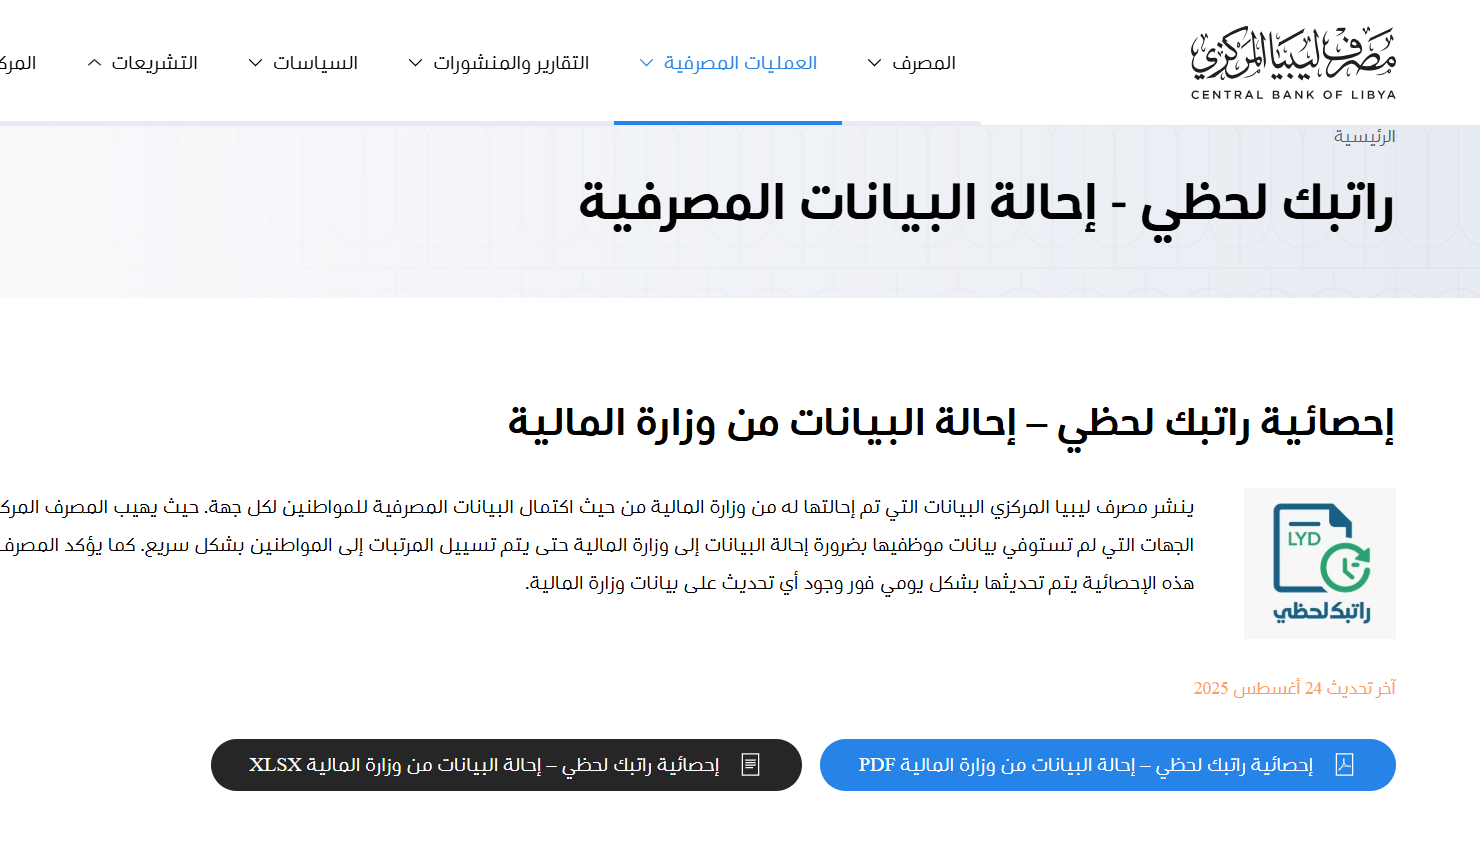The image size is (1480, 850).
Task: Open the العمليات المصرفية menu
Action: coord(740,63)
